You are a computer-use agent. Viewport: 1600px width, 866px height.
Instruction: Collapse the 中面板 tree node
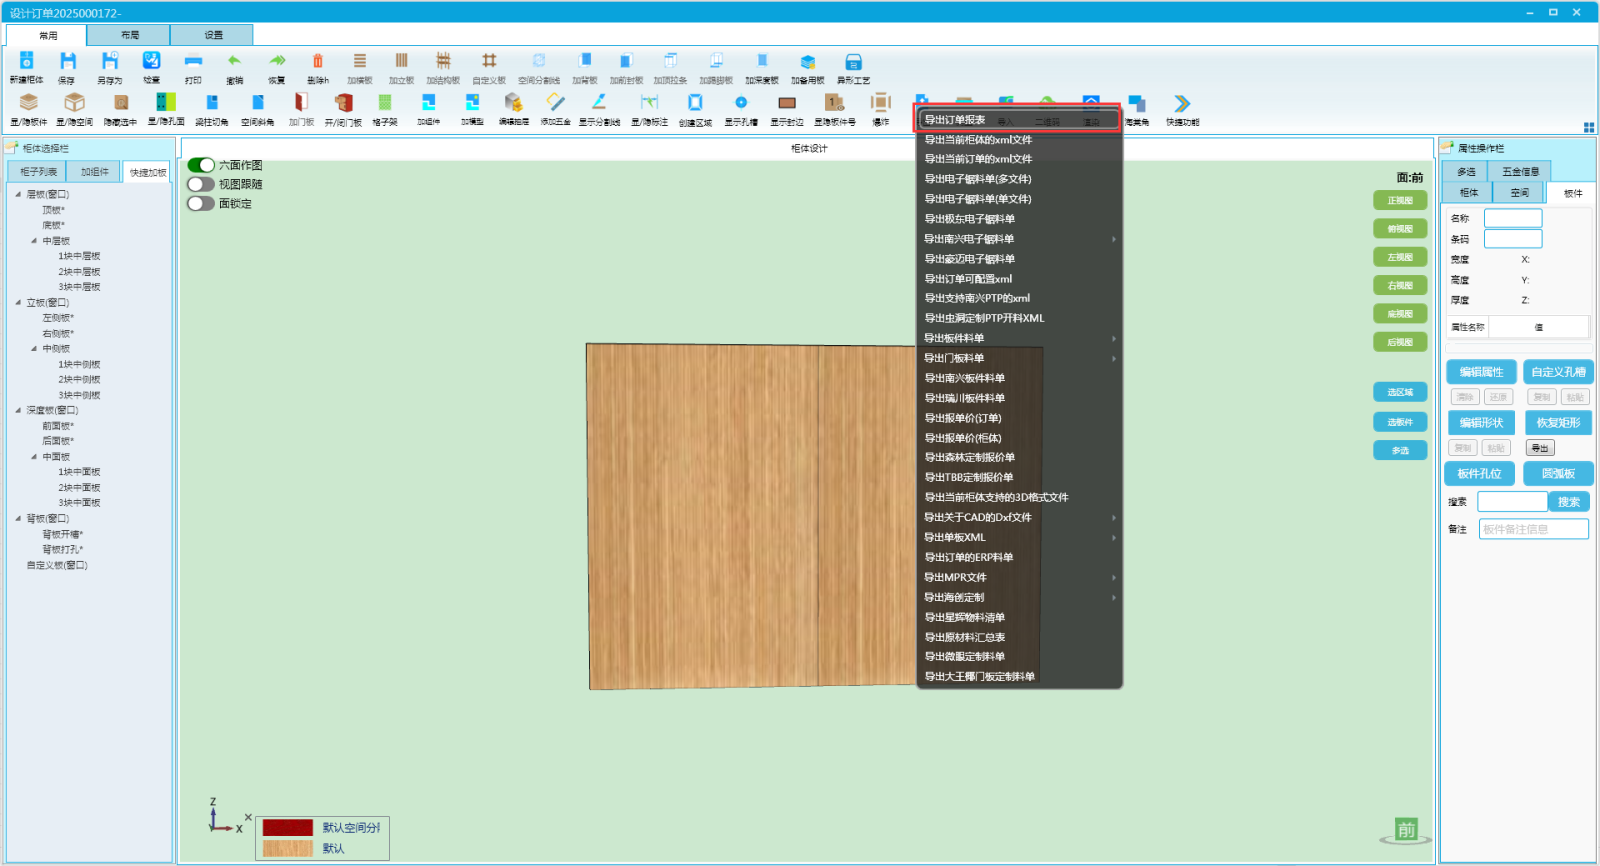click(34, 457)
